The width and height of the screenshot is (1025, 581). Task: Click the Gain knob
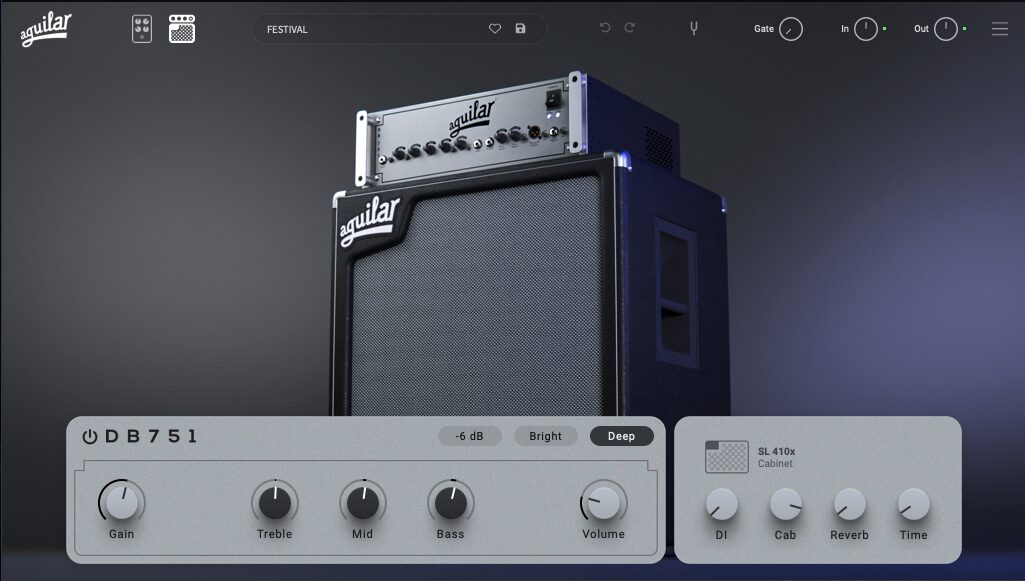click(x=122, y=502)
